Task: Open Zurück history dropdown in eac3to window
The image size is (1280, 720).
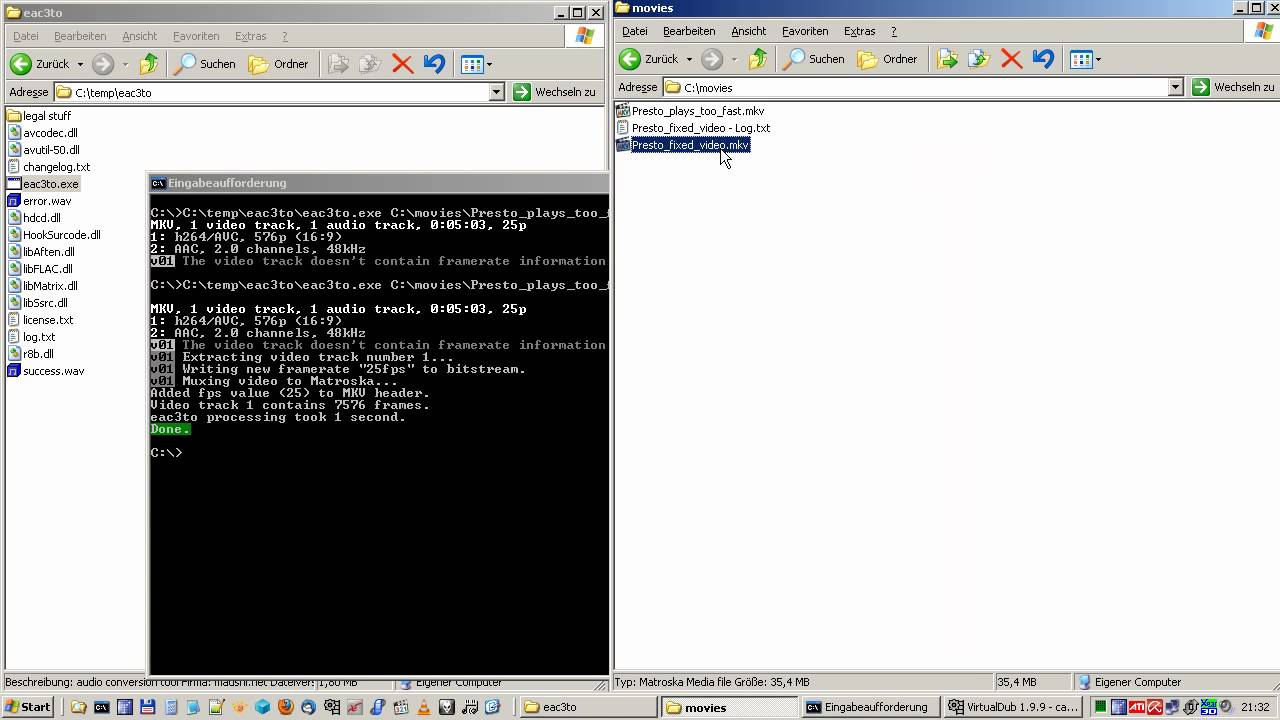Action: (x=80, y=64)
